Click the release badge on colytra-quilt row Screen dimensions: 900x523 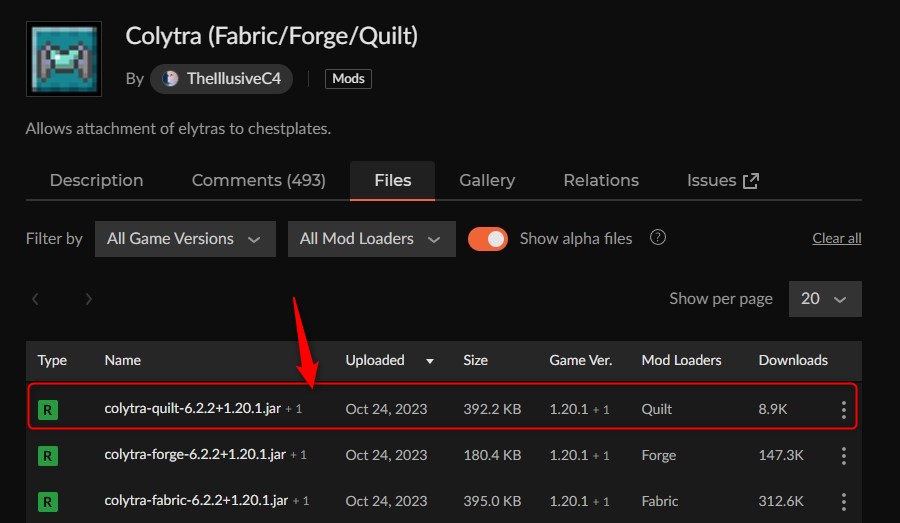(x=48, y=409)
